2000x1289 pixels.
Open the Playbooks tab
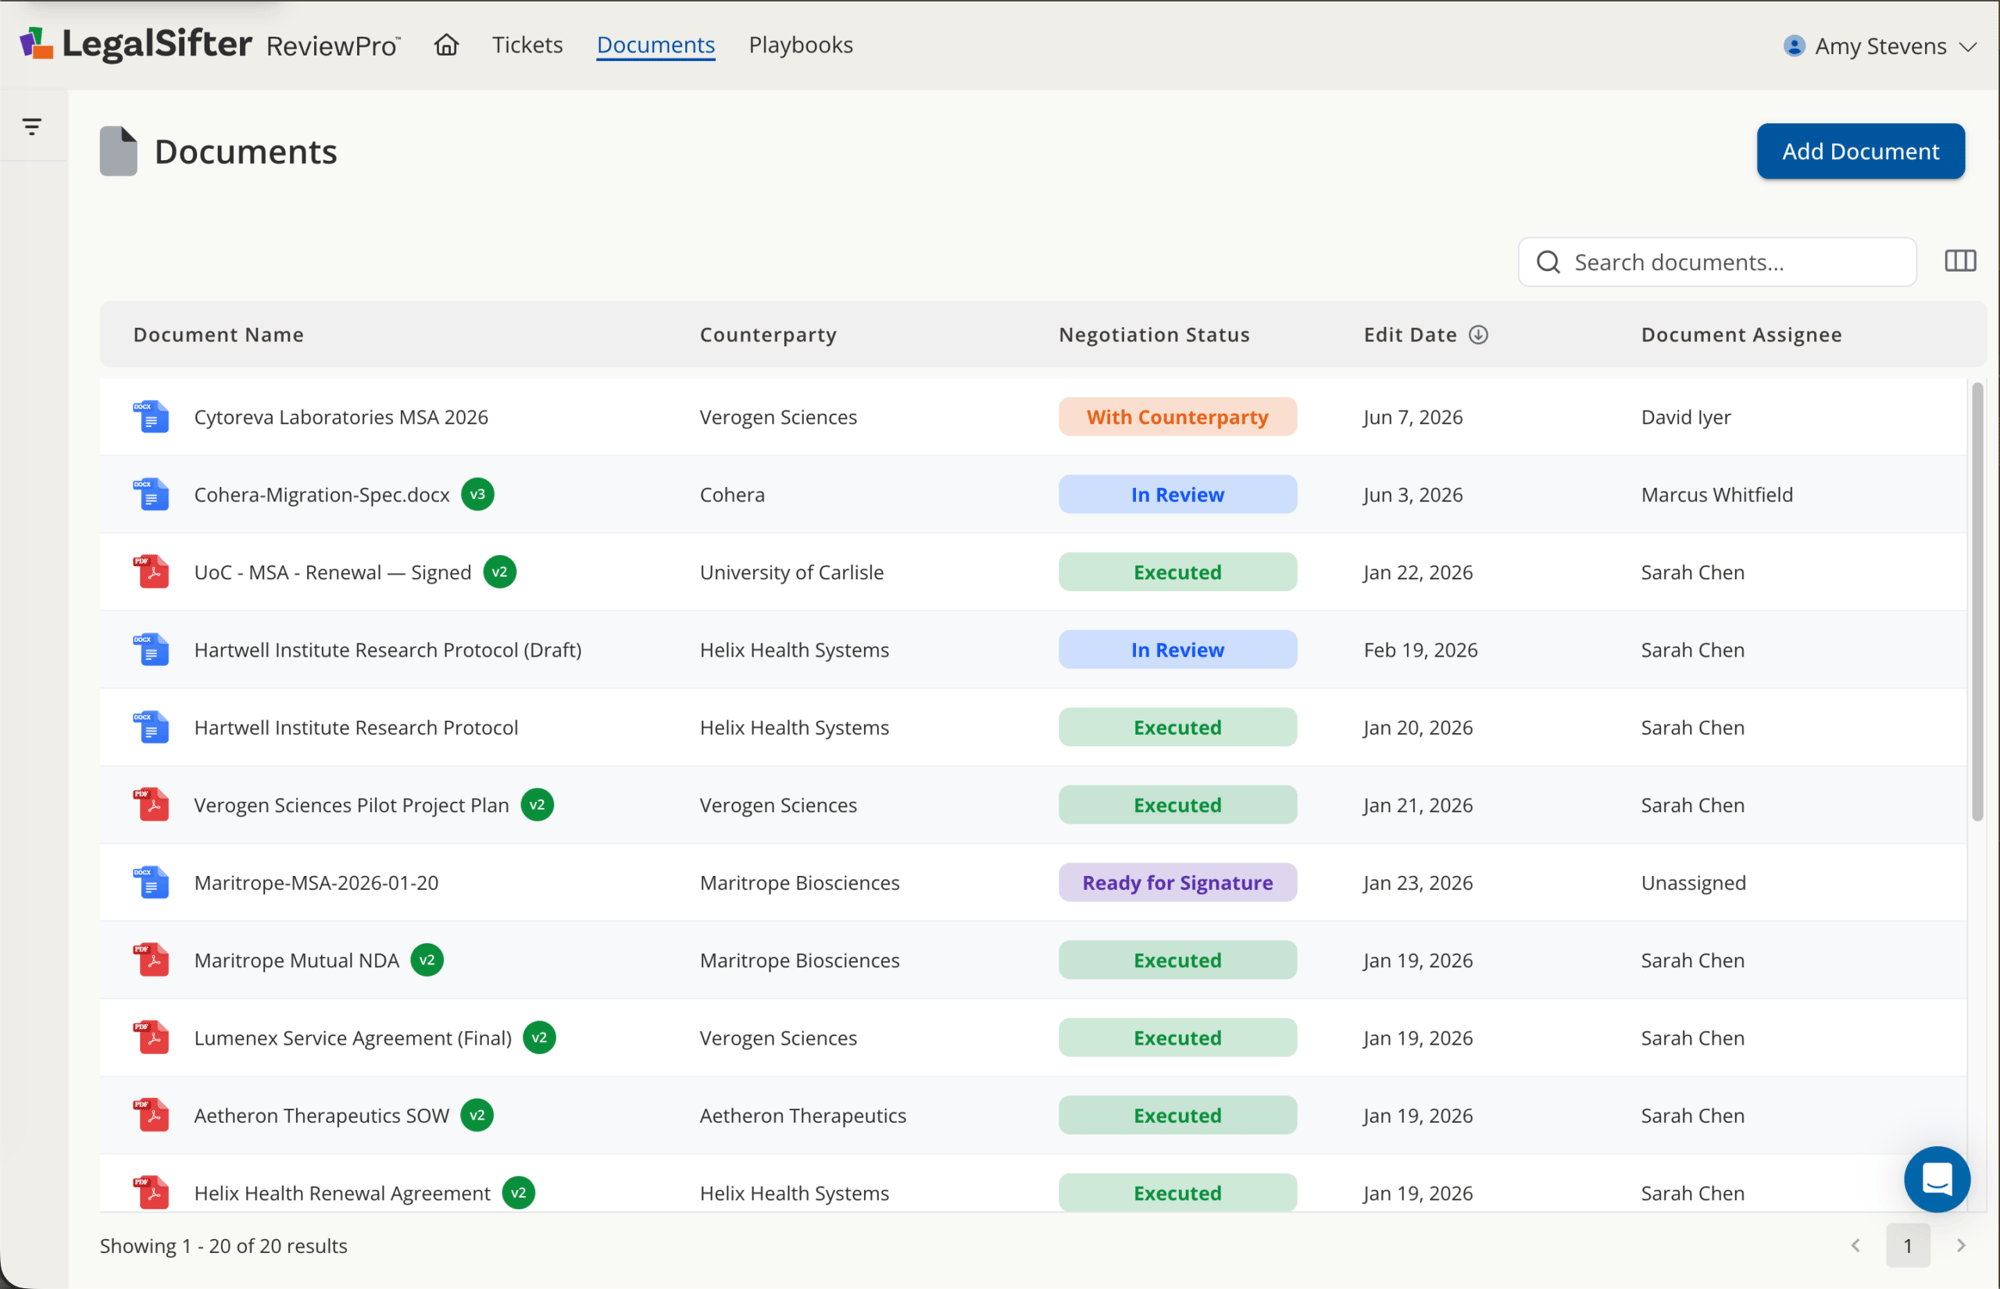click(800, 45)
